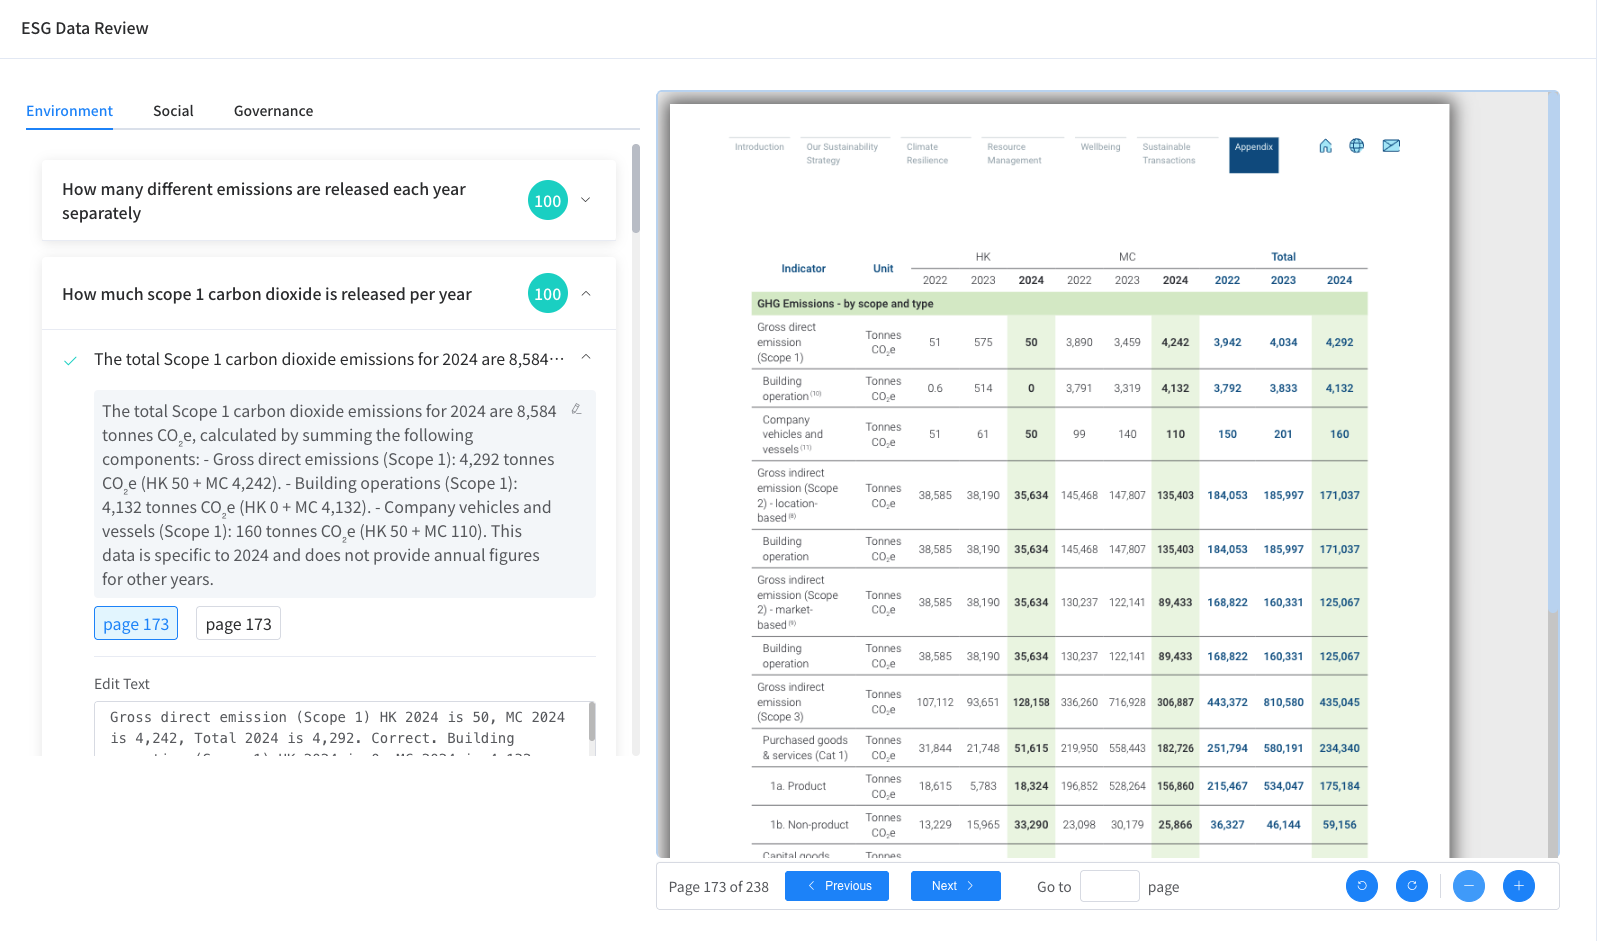Switch to the Social tab

coord(173,111)
